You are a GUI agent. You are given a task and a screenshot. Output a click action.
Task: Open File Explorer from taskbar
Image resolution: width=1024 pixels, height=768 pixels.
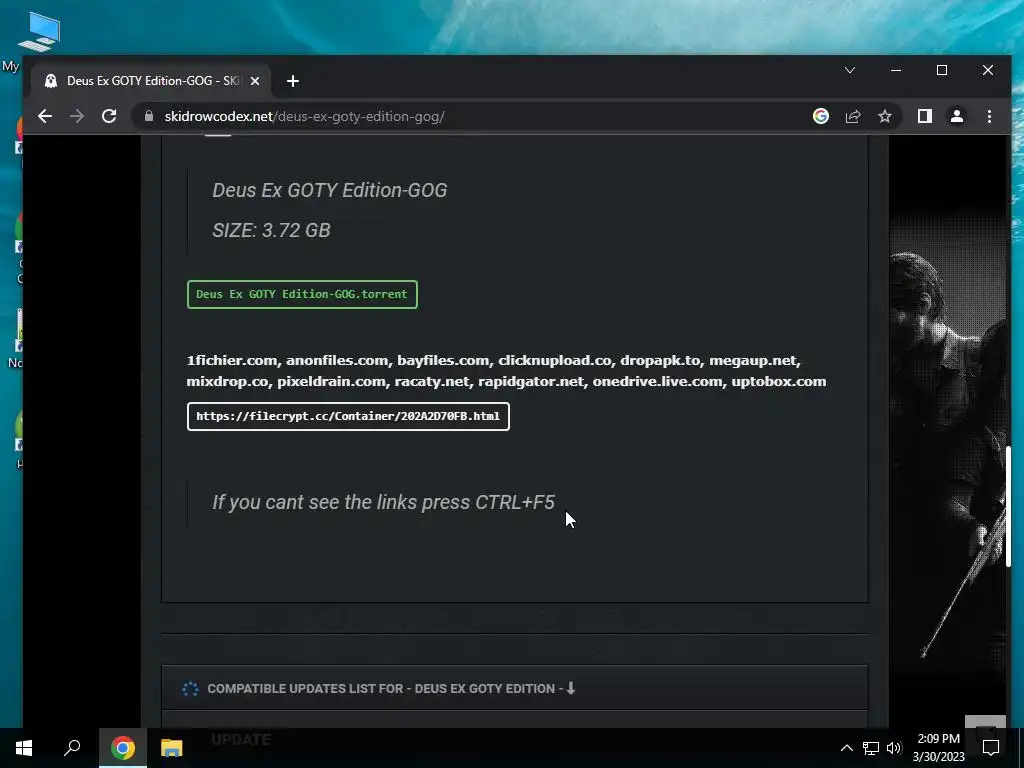pyautogui.click(x=172, y=748)
